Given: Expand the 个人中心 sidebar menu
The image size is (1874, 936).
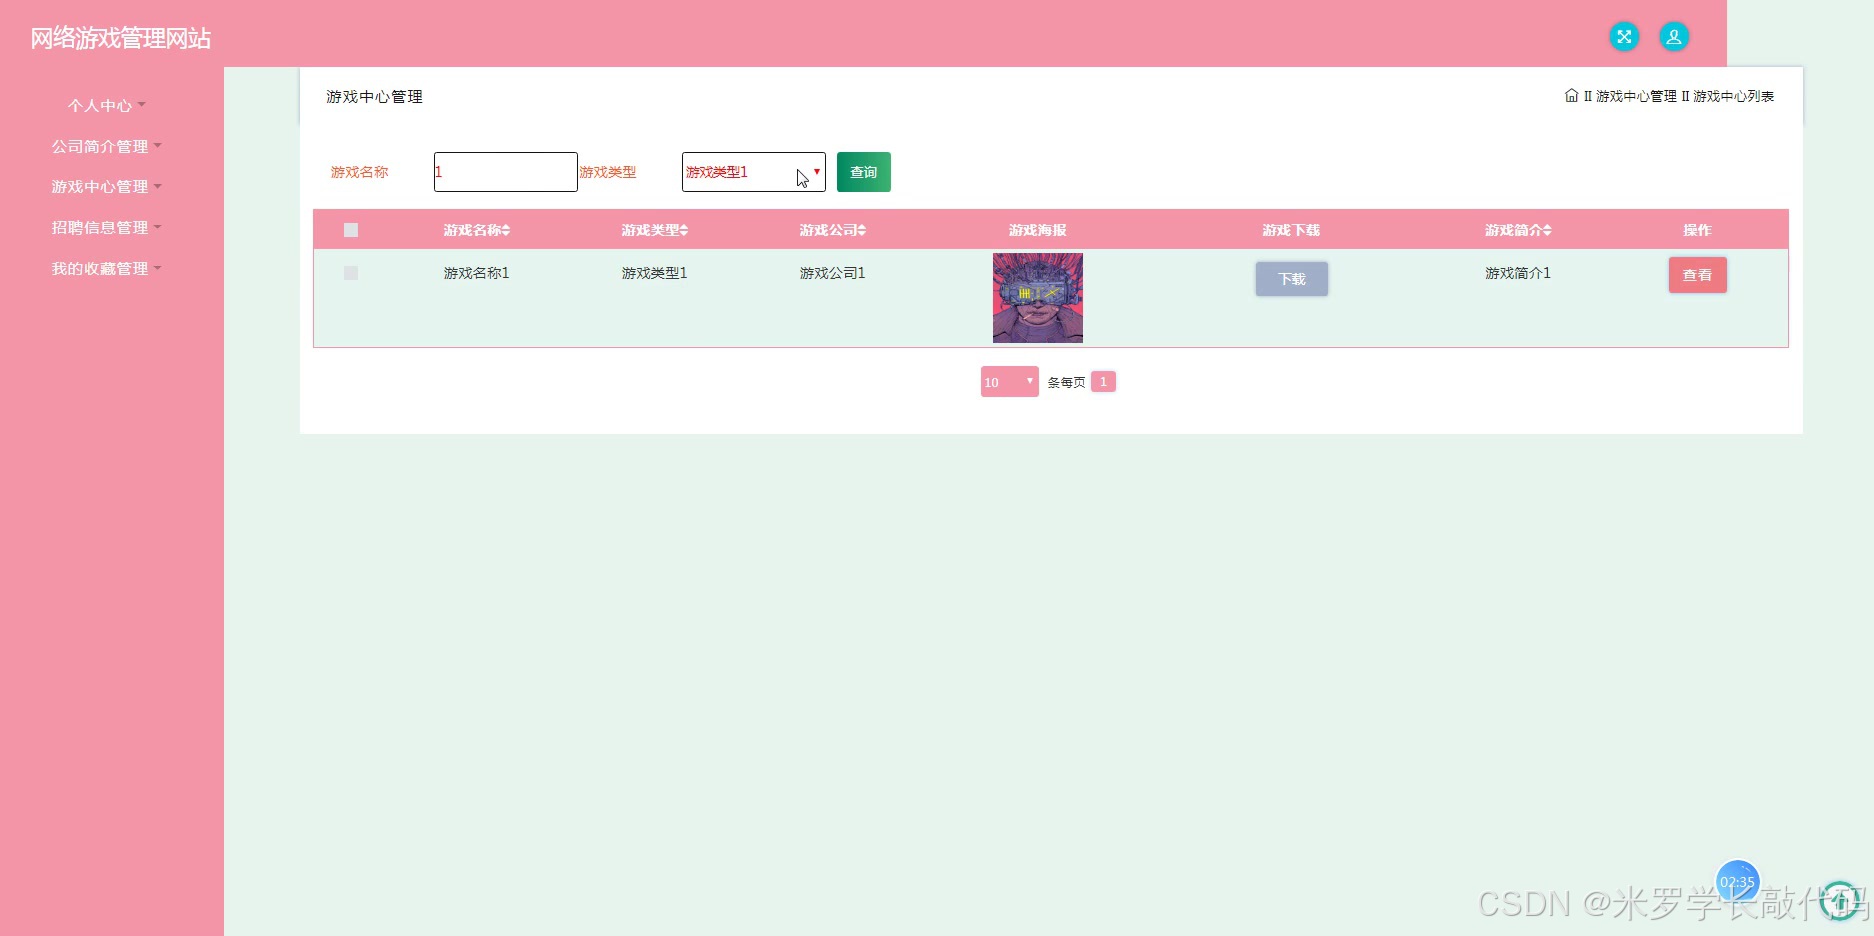Looking at the screenshot, I should click(x=106, y=105).
